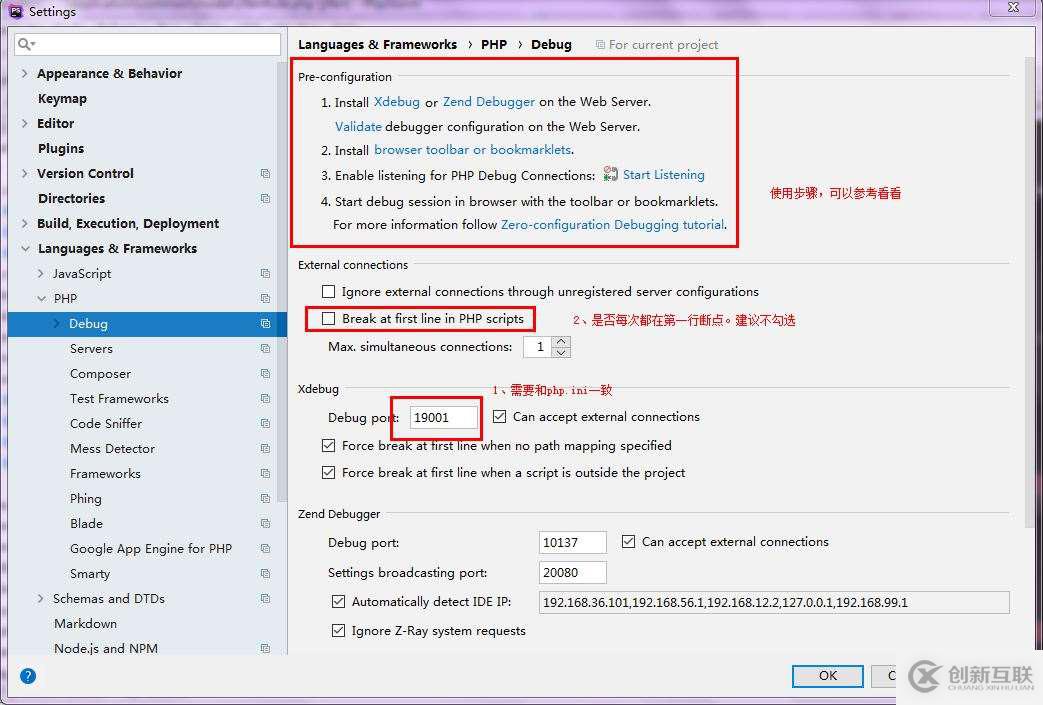Uncheck Force break when script is outside project

point(328,472)
